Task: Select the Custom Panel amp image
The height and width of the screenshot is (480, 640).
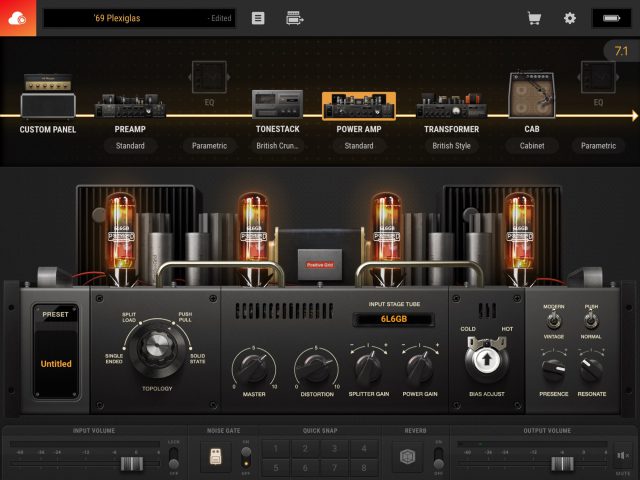Action: (x=48, y=96)
